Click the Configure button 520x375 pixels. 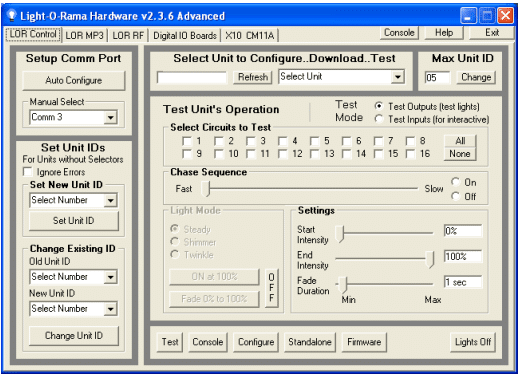[256, 342]
